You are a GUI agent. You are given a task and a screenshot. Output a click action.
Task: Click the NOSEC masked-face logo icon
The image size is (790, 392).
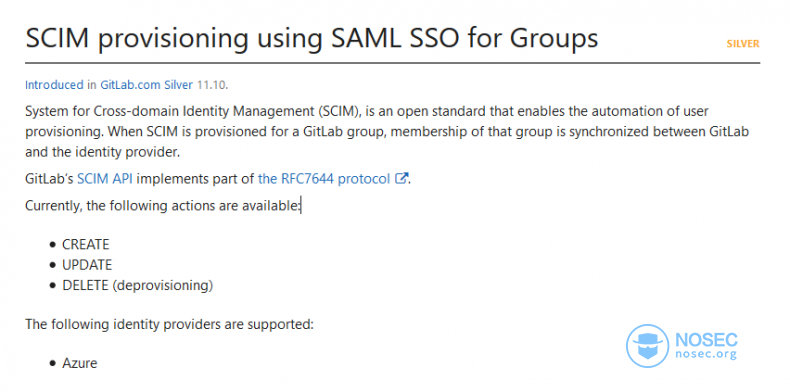click(647, 346)
